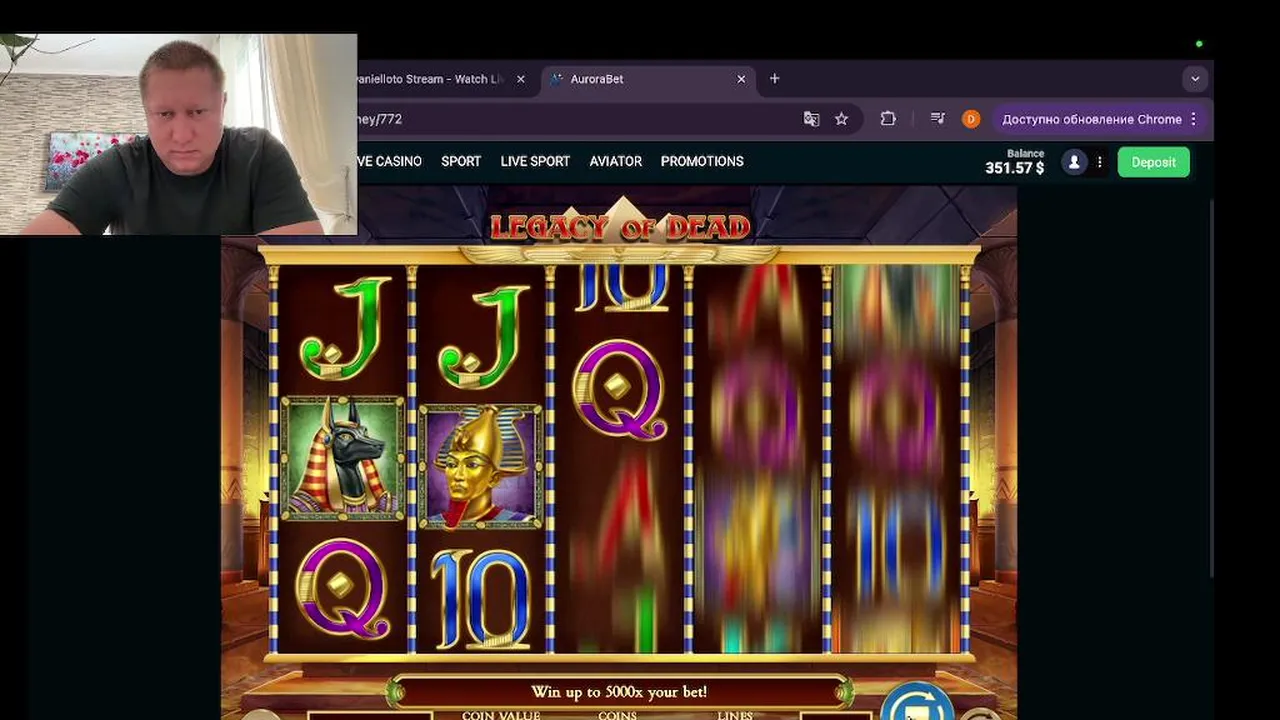Bookmark this page with the star icon
This screenshot has width=1280, height=720.
point(841,119)
